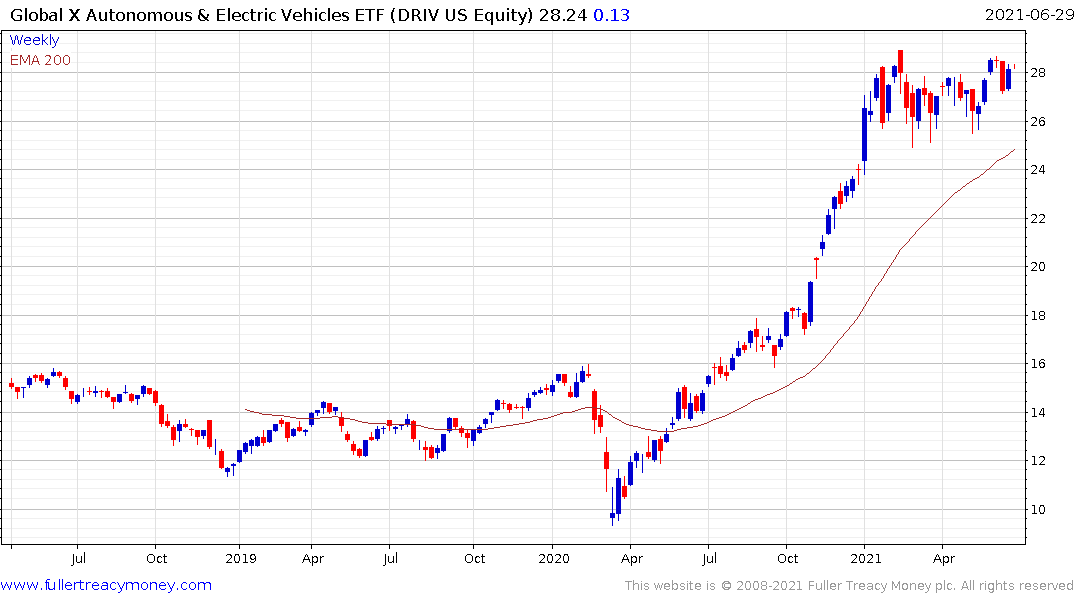Select the 'Weekly' interval label

coord(34,40)
